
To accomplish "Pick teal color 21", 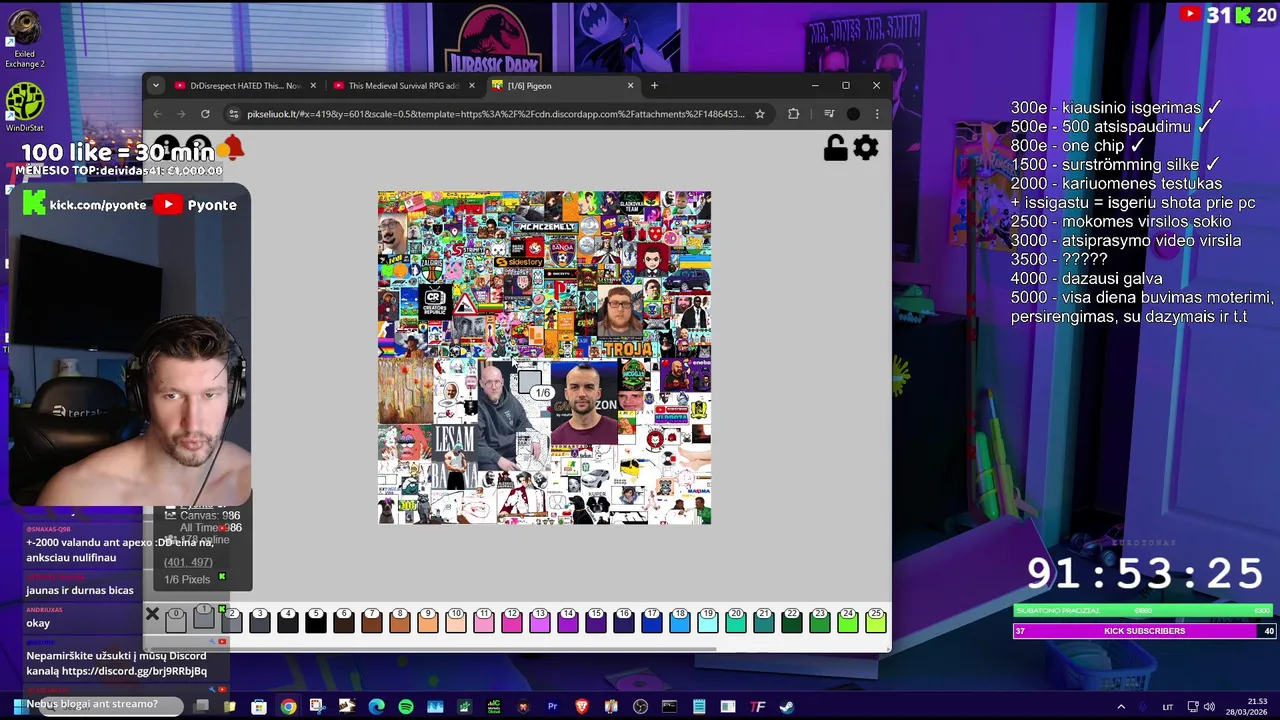I will [x=763, y=620].
